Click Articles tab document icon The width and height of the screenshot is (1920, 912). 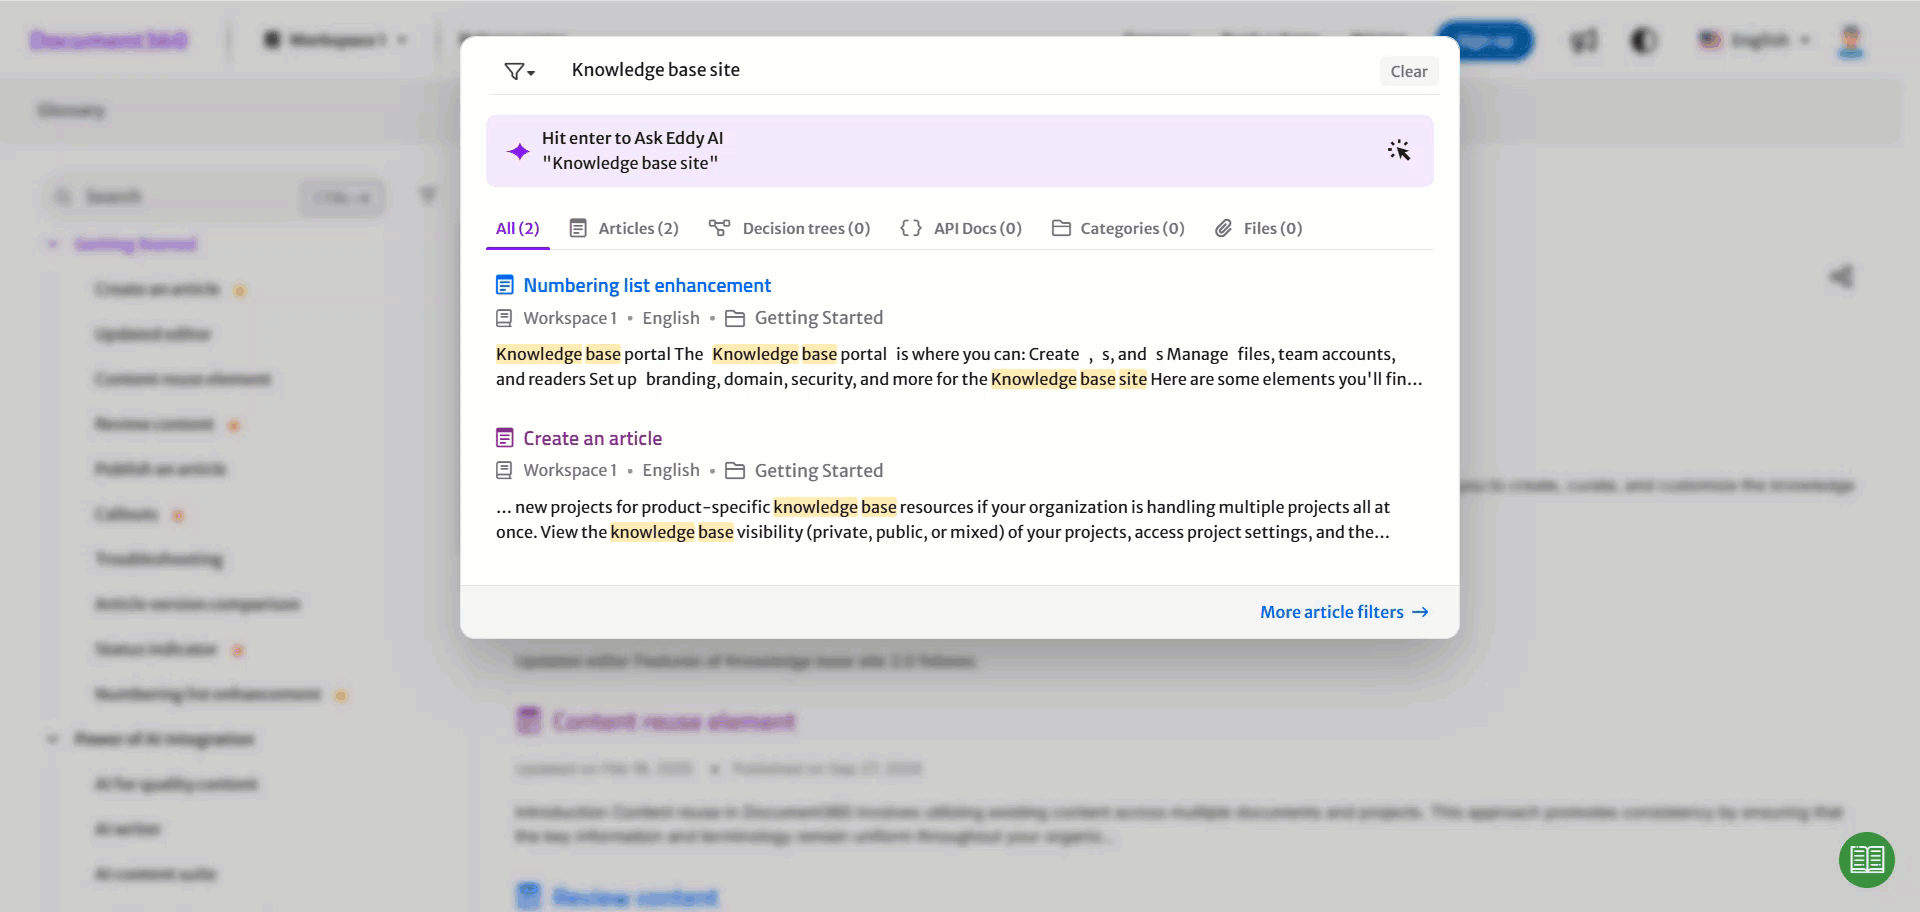[x=578, y=228]
